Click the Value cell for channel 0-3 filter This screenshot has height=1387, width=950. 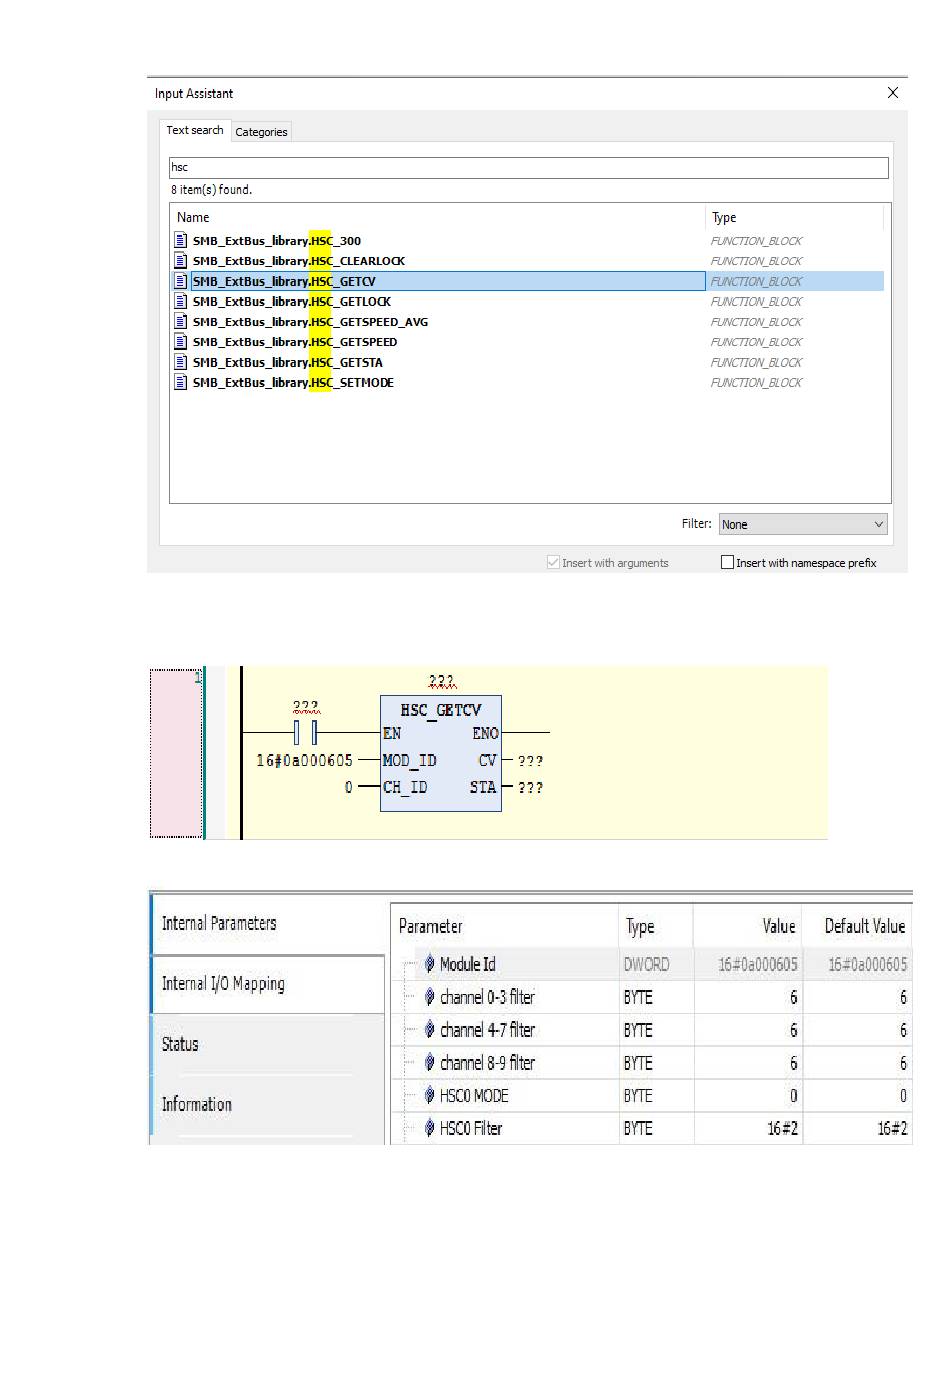(x=748, y=997)
